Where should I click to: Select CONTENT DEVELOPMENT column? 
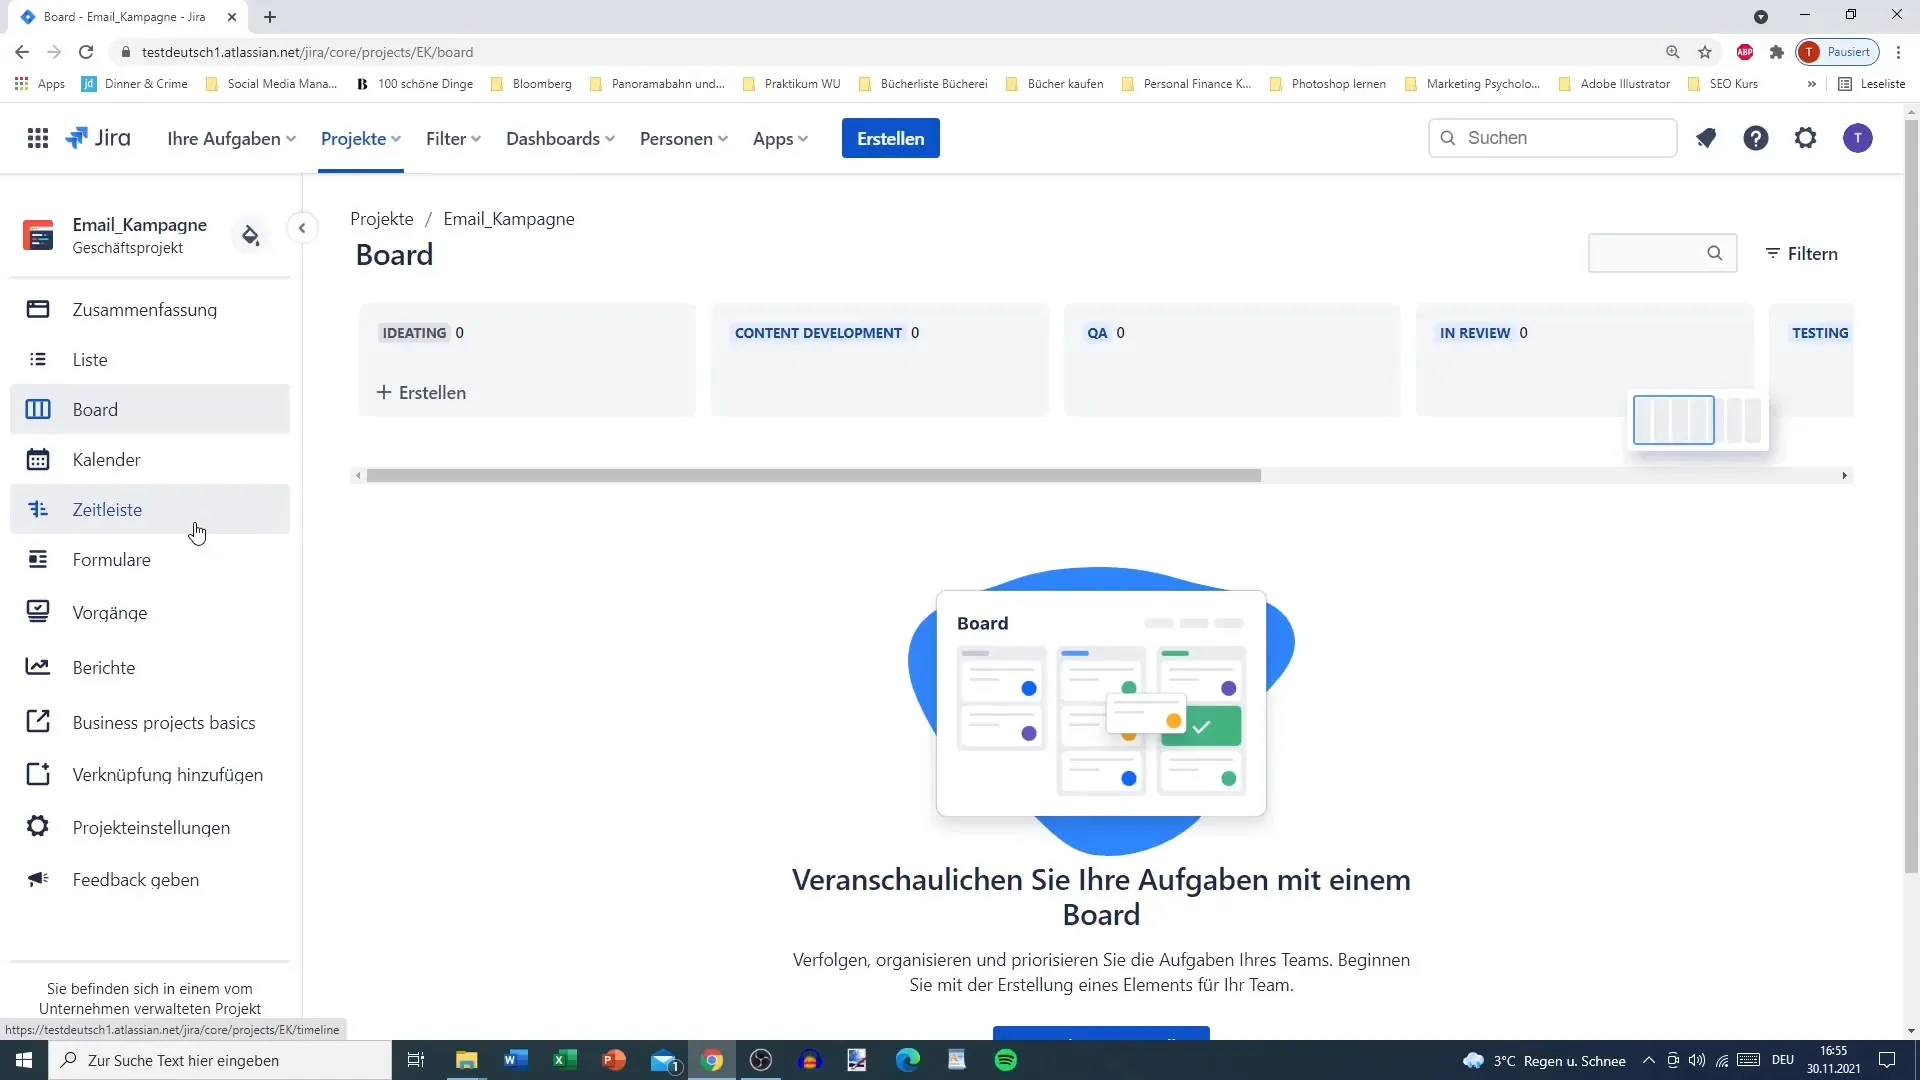pyautogui.click(x=820, y=332)
